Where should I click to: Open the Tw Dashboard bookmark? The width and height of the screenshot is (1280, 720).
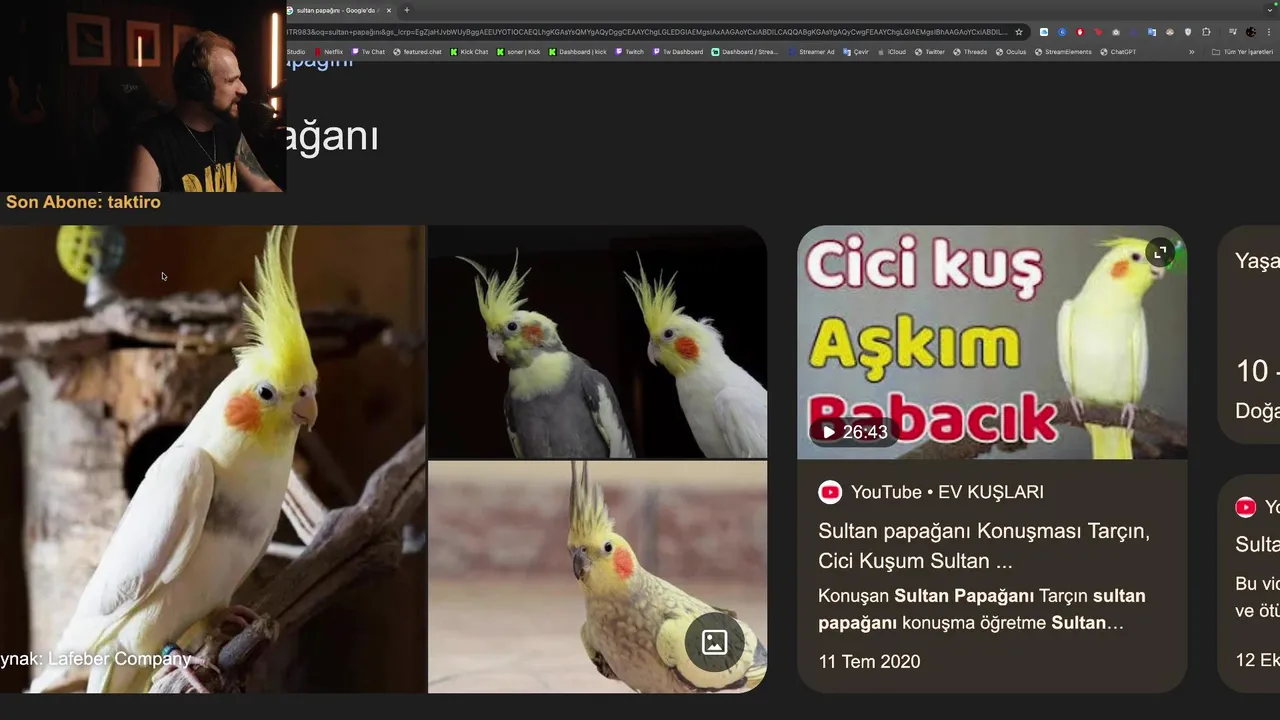click(x=677, y=52)
